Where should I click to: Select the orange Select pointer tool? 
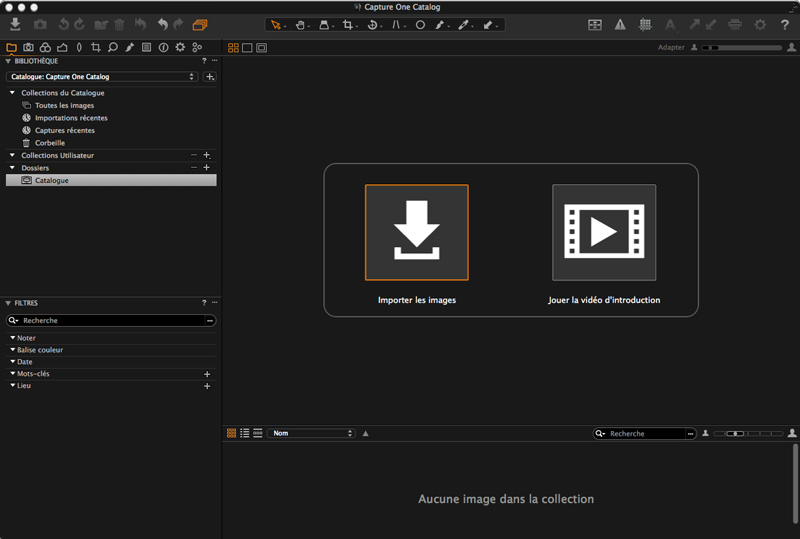276,24
